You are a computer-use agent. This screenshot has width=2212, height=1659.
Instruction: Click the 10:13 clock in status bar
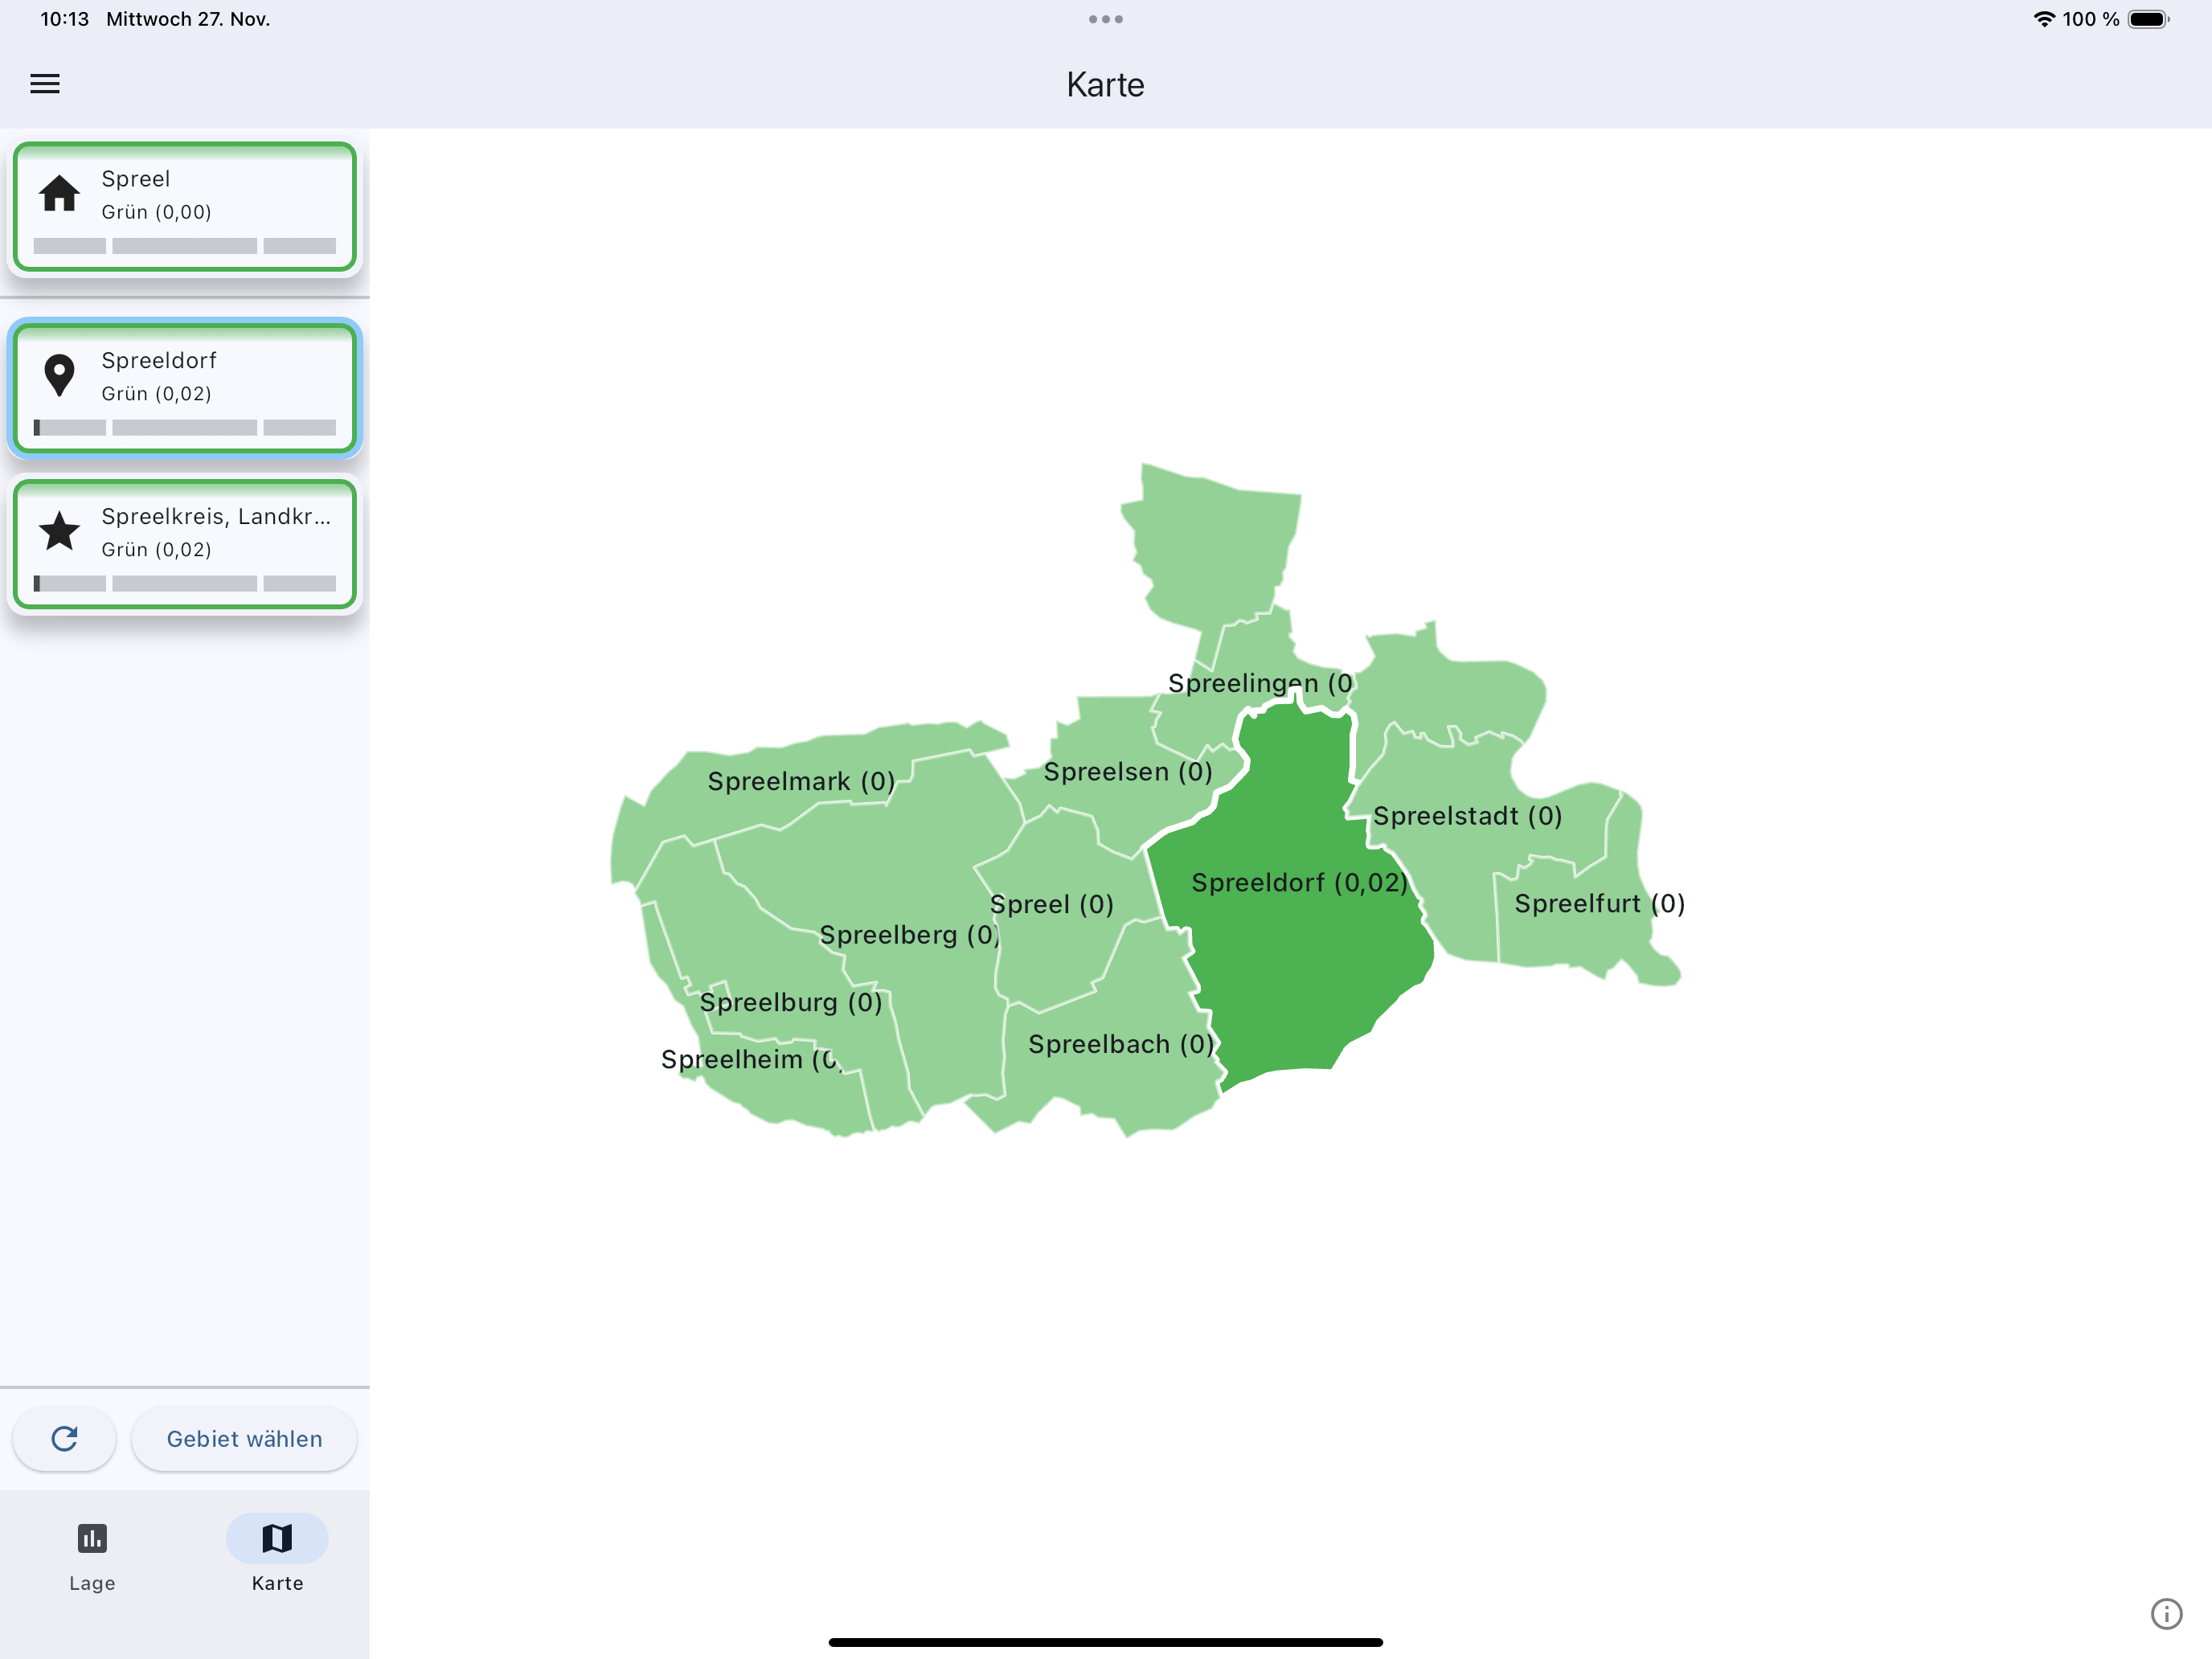(65, 19)
